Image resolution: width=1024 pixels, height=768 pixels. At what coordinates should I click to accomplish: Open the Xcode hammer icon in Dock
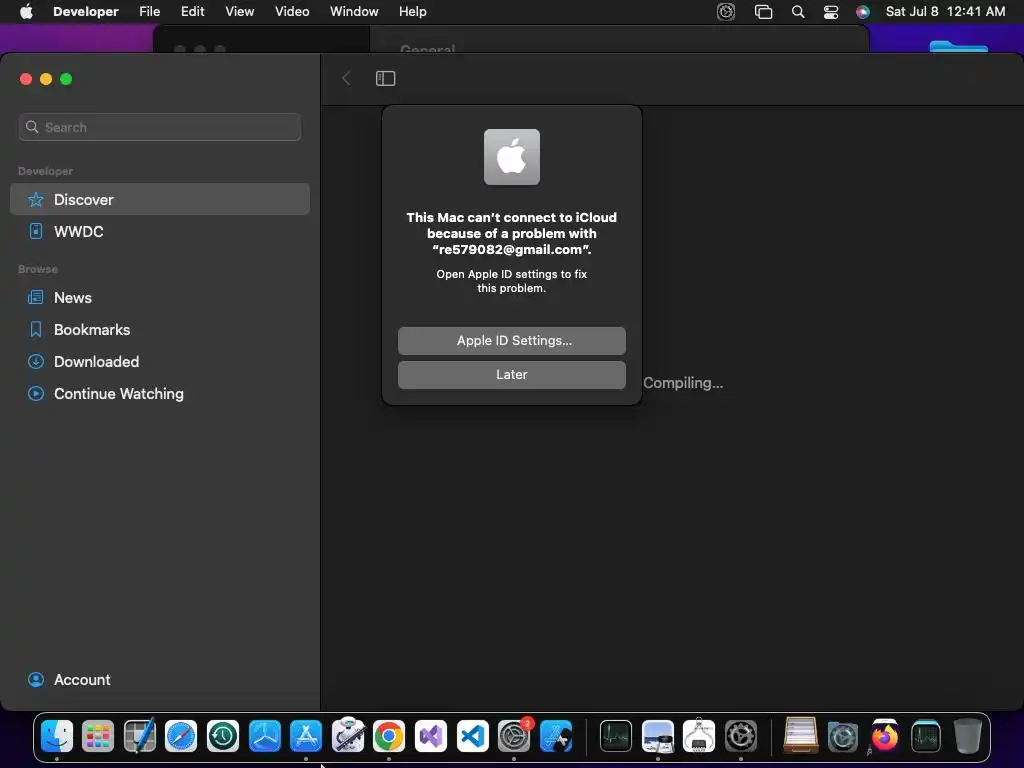(x=556, y=736)
